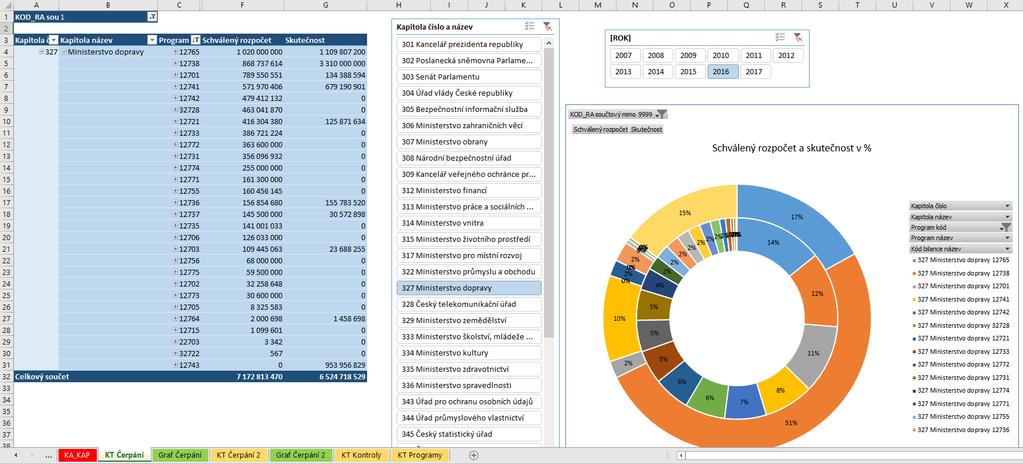Add a new sheet with the plus icon

(x=474, y=455)
